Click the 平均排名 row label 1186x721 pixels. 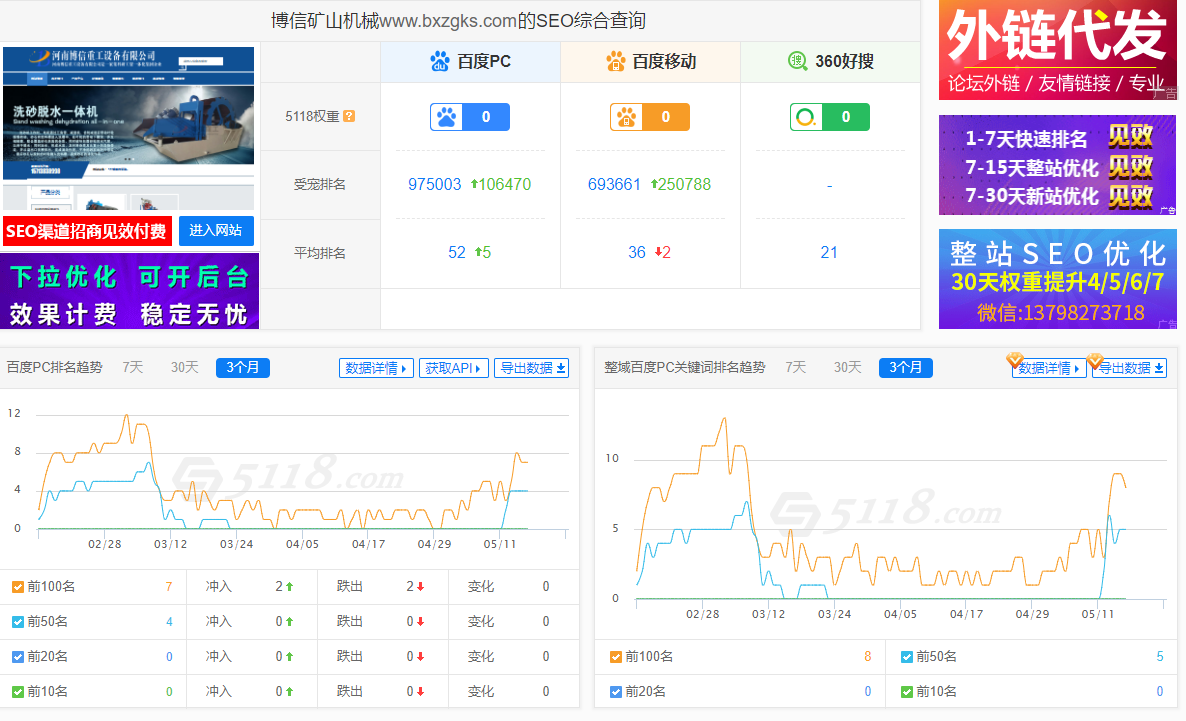(x=320, y=253)
